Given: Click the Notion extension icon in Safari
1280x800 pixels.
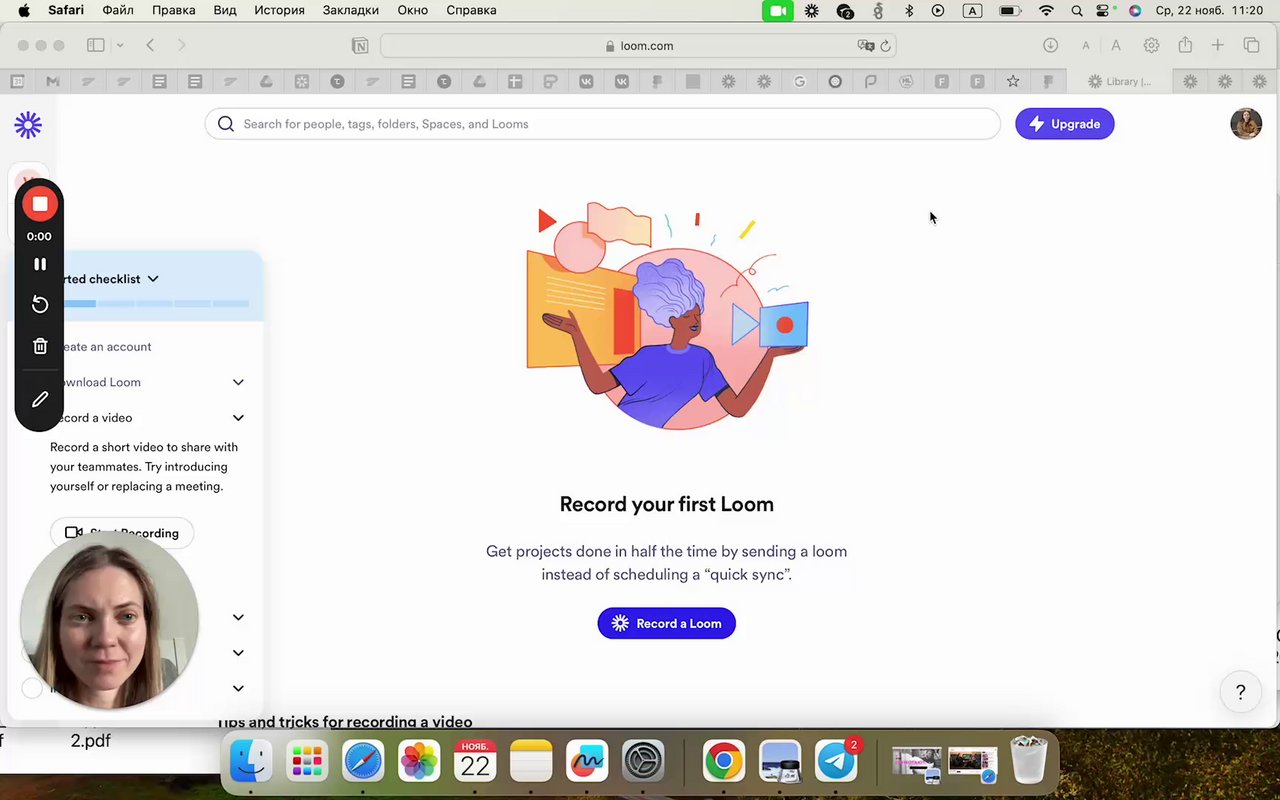Looking at the screenshot, I should [x=359, y=45].
